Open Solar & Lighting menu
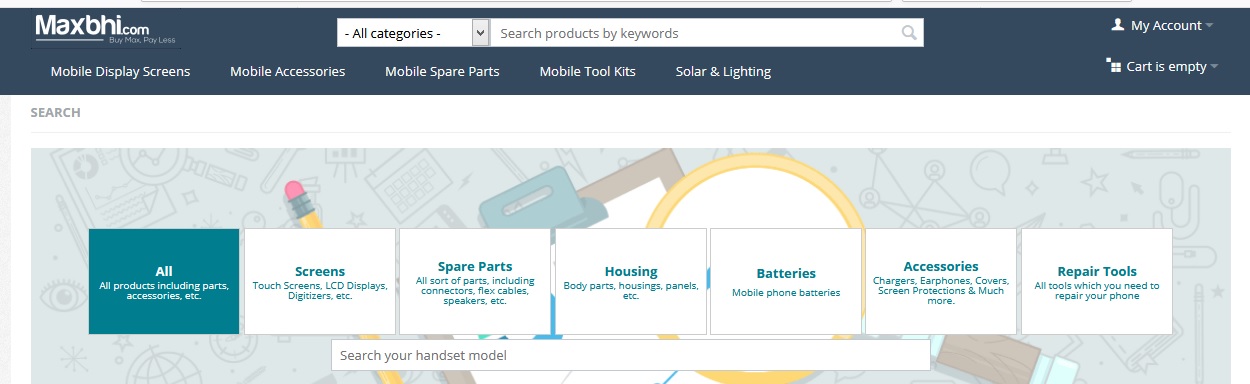The width and height of the screenshot is (1250, 384). [723, 71]
